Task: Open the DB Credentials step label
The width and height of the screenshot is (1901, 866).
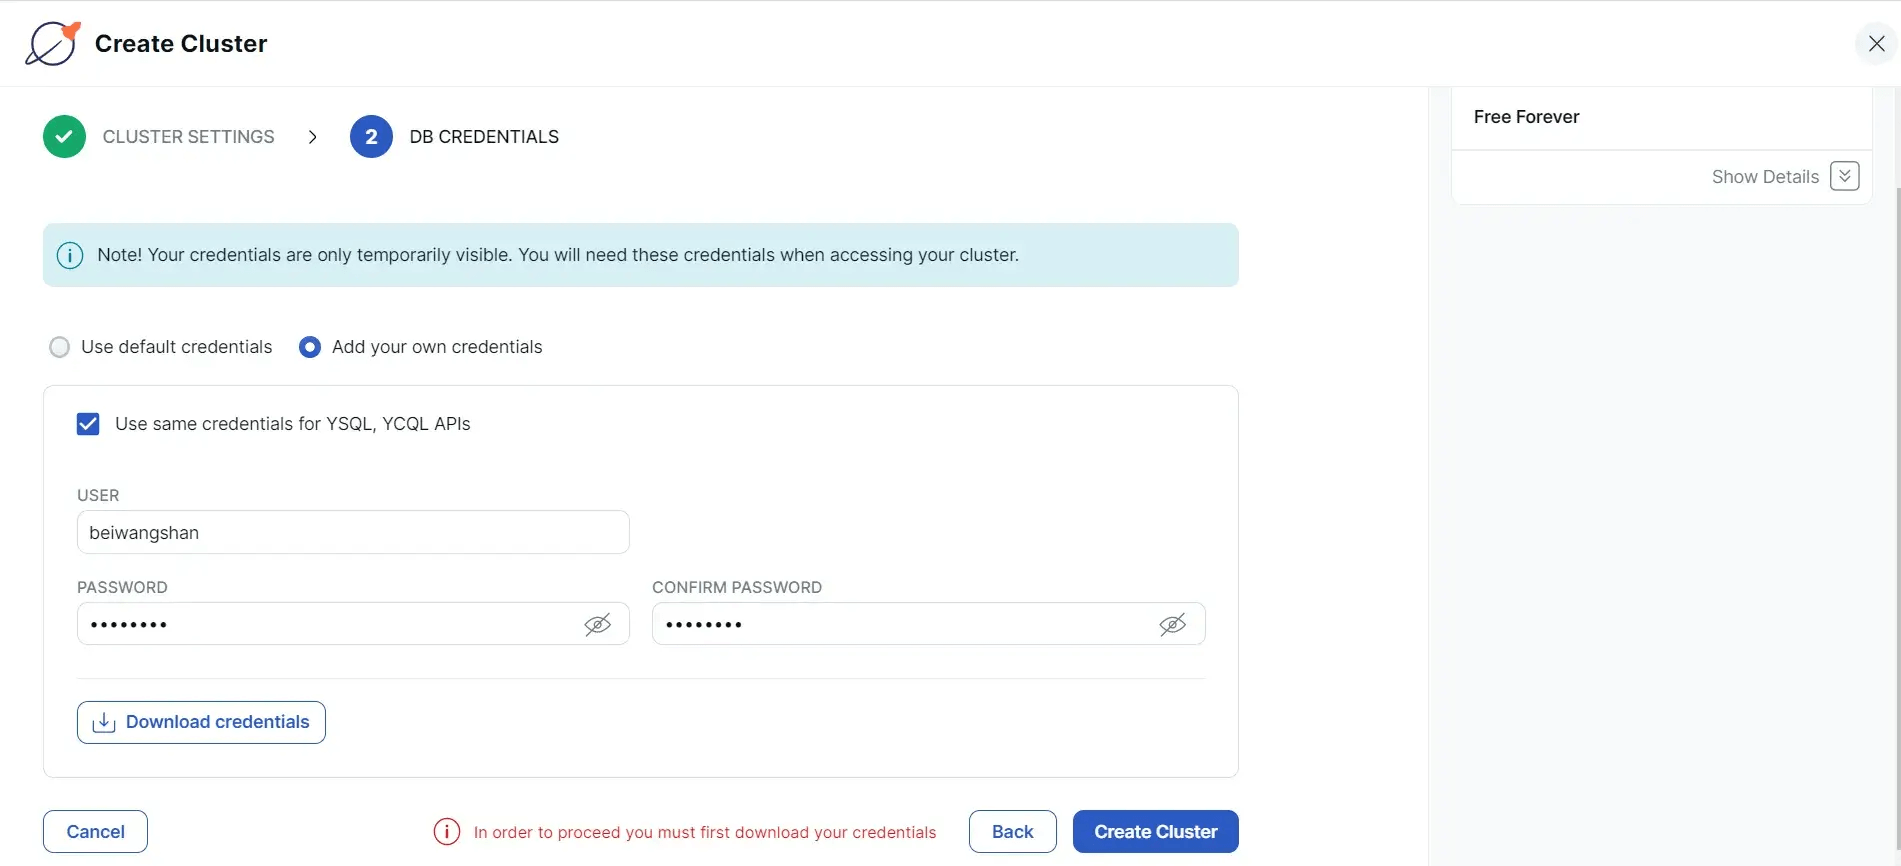Action: (484, 137)
